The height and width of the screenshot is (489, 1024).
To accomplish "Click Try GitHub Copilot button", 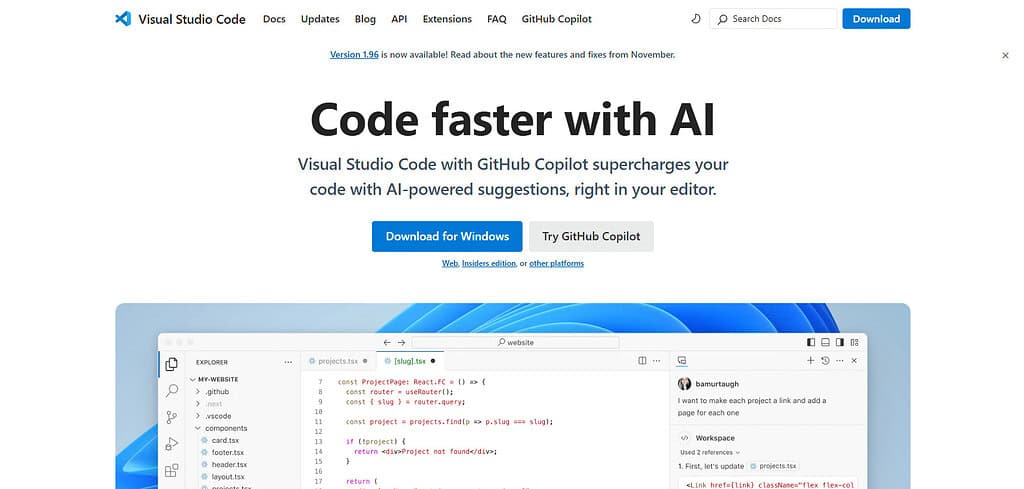I will pyautogui.click(x=591, y=236).
